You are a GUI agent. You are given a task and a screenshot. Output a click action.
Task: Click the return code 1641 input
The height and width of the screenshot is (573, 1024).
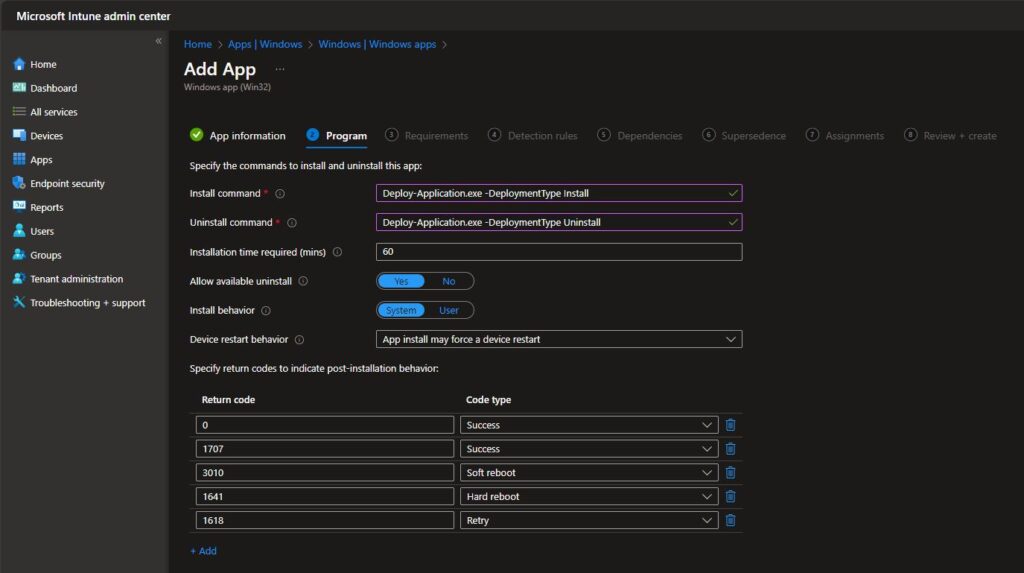[325, 497]
